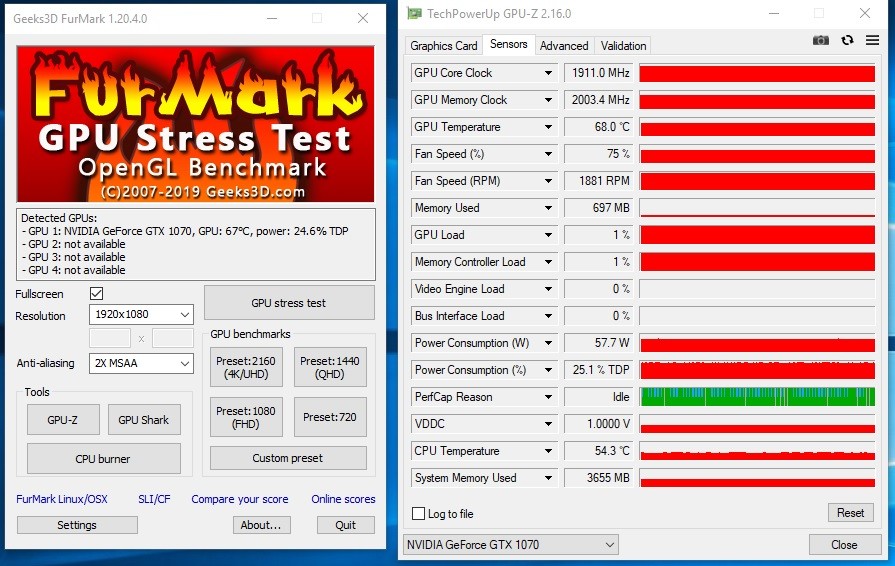Viewport: 895px width, 566px height.
Task: Open the Validation tab
Action: tap(623, 46)
